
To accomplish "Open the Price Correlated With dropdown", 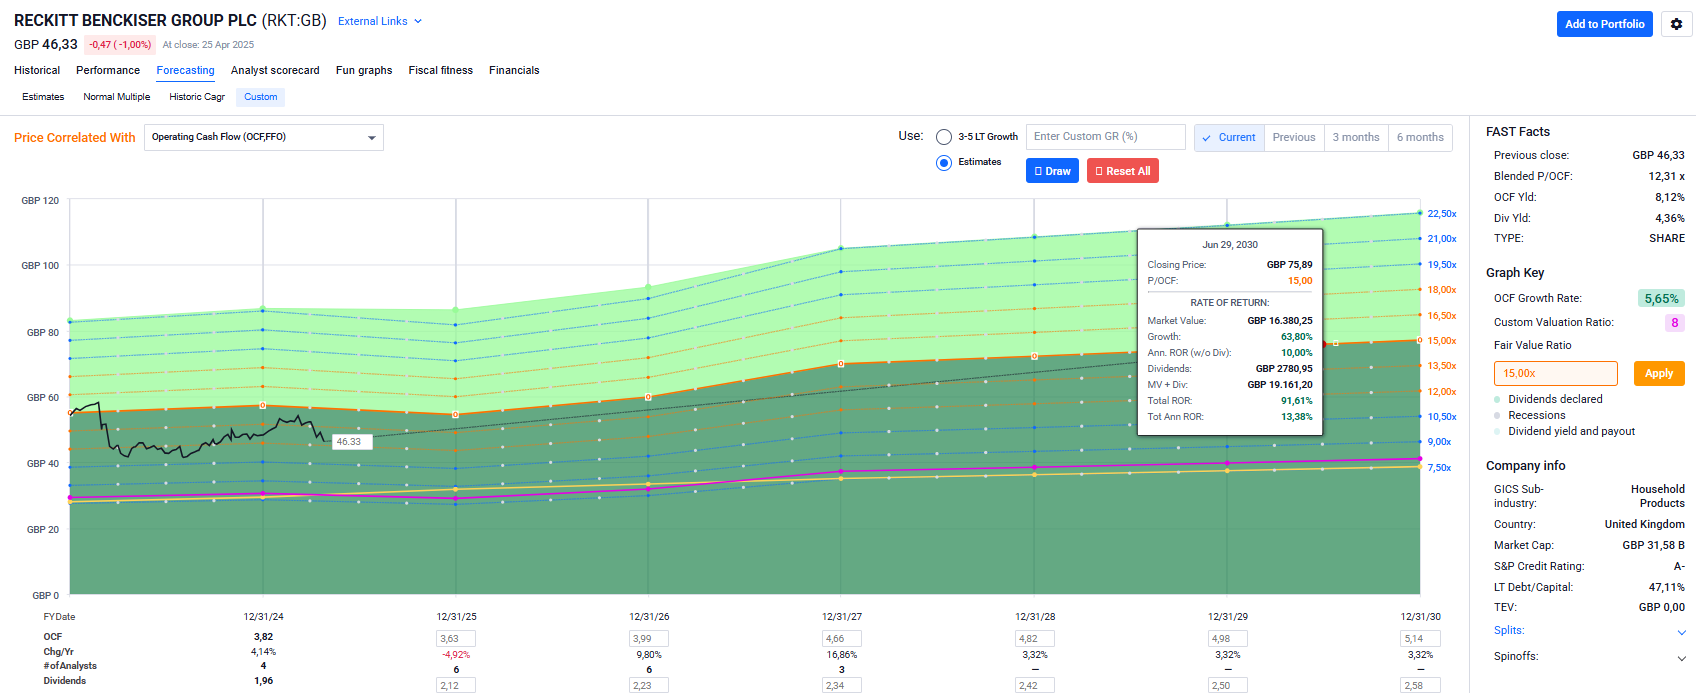I will click(264, 137).
